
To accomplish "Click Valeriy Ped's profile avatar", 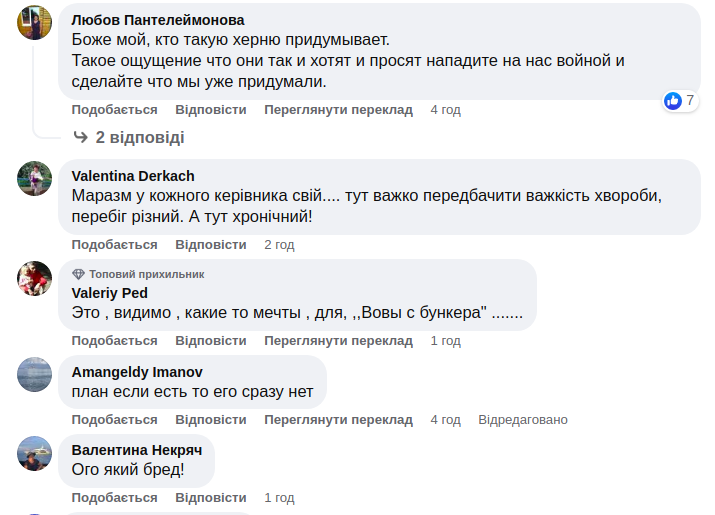I will 35,278.
